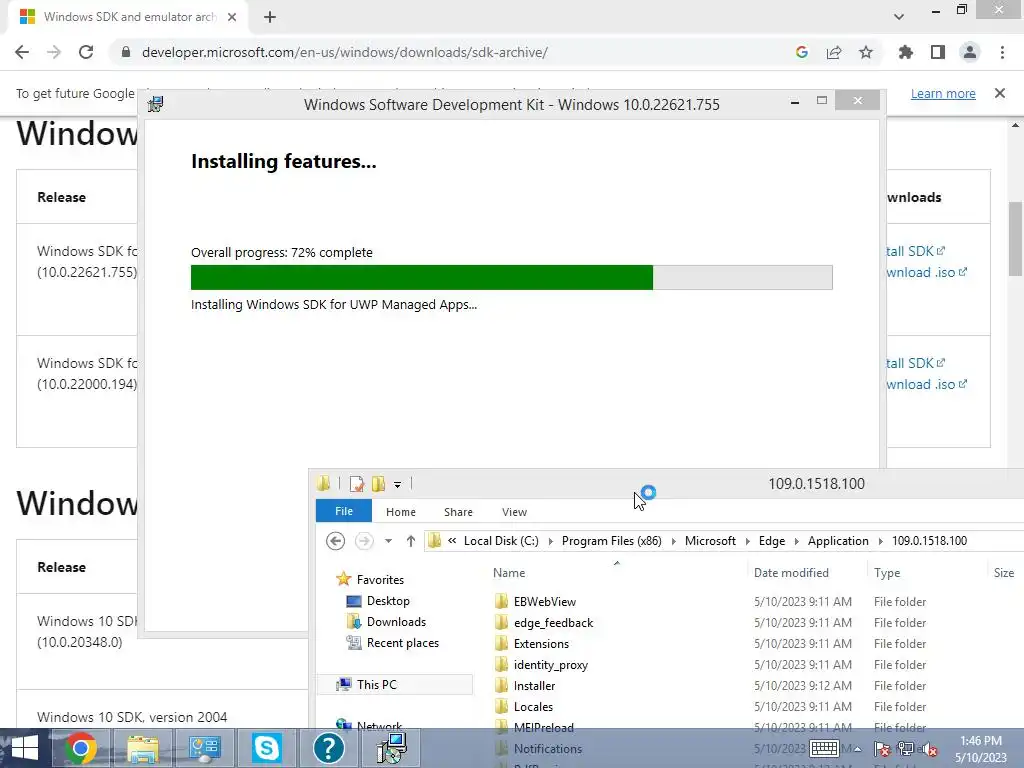
Task: Open Chrome profile avatar
Action: pyautogui.click(x=970, y=52)
